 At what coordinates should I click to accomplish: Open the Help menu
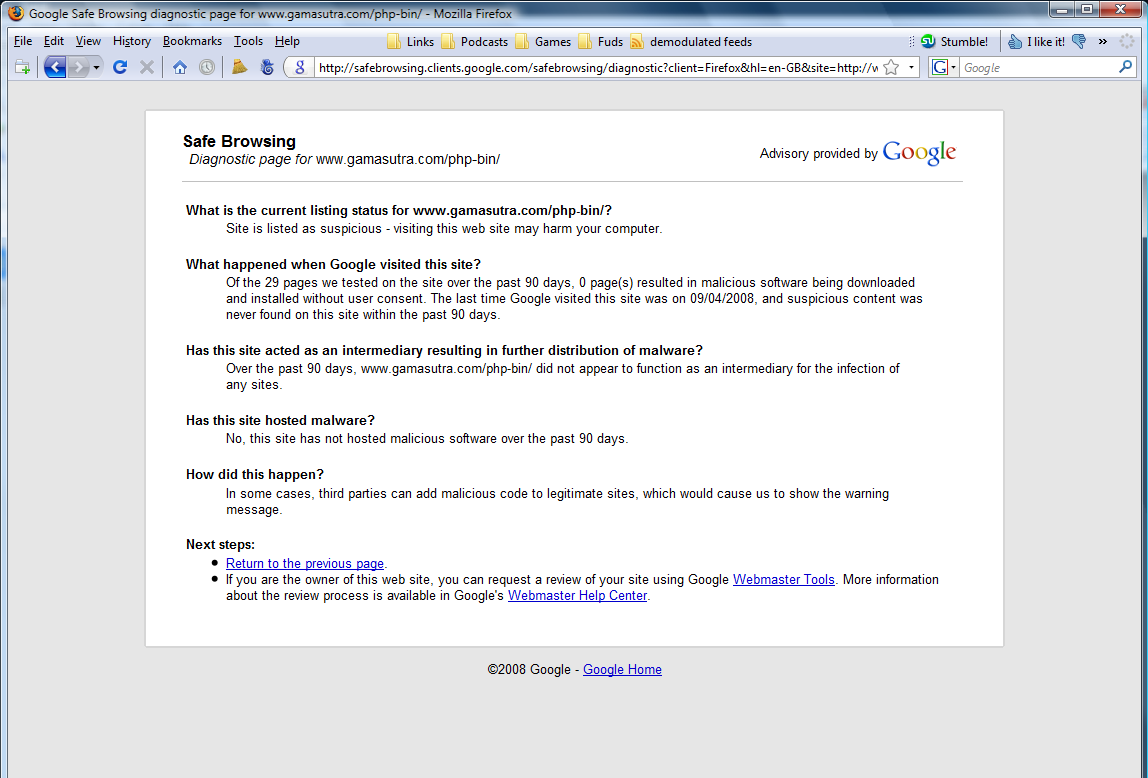(287, 41)
